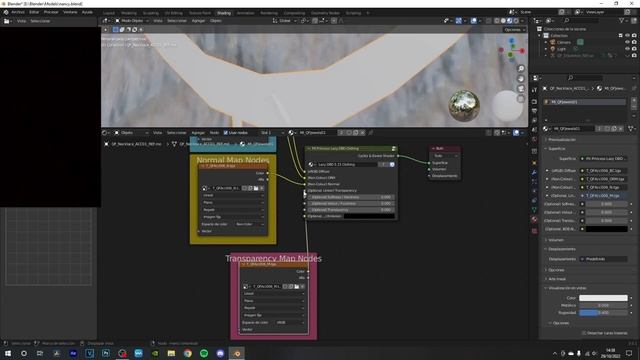The image size is (640, 360).
Task: Select Light in the outliner
Action: tap(562, 49)
